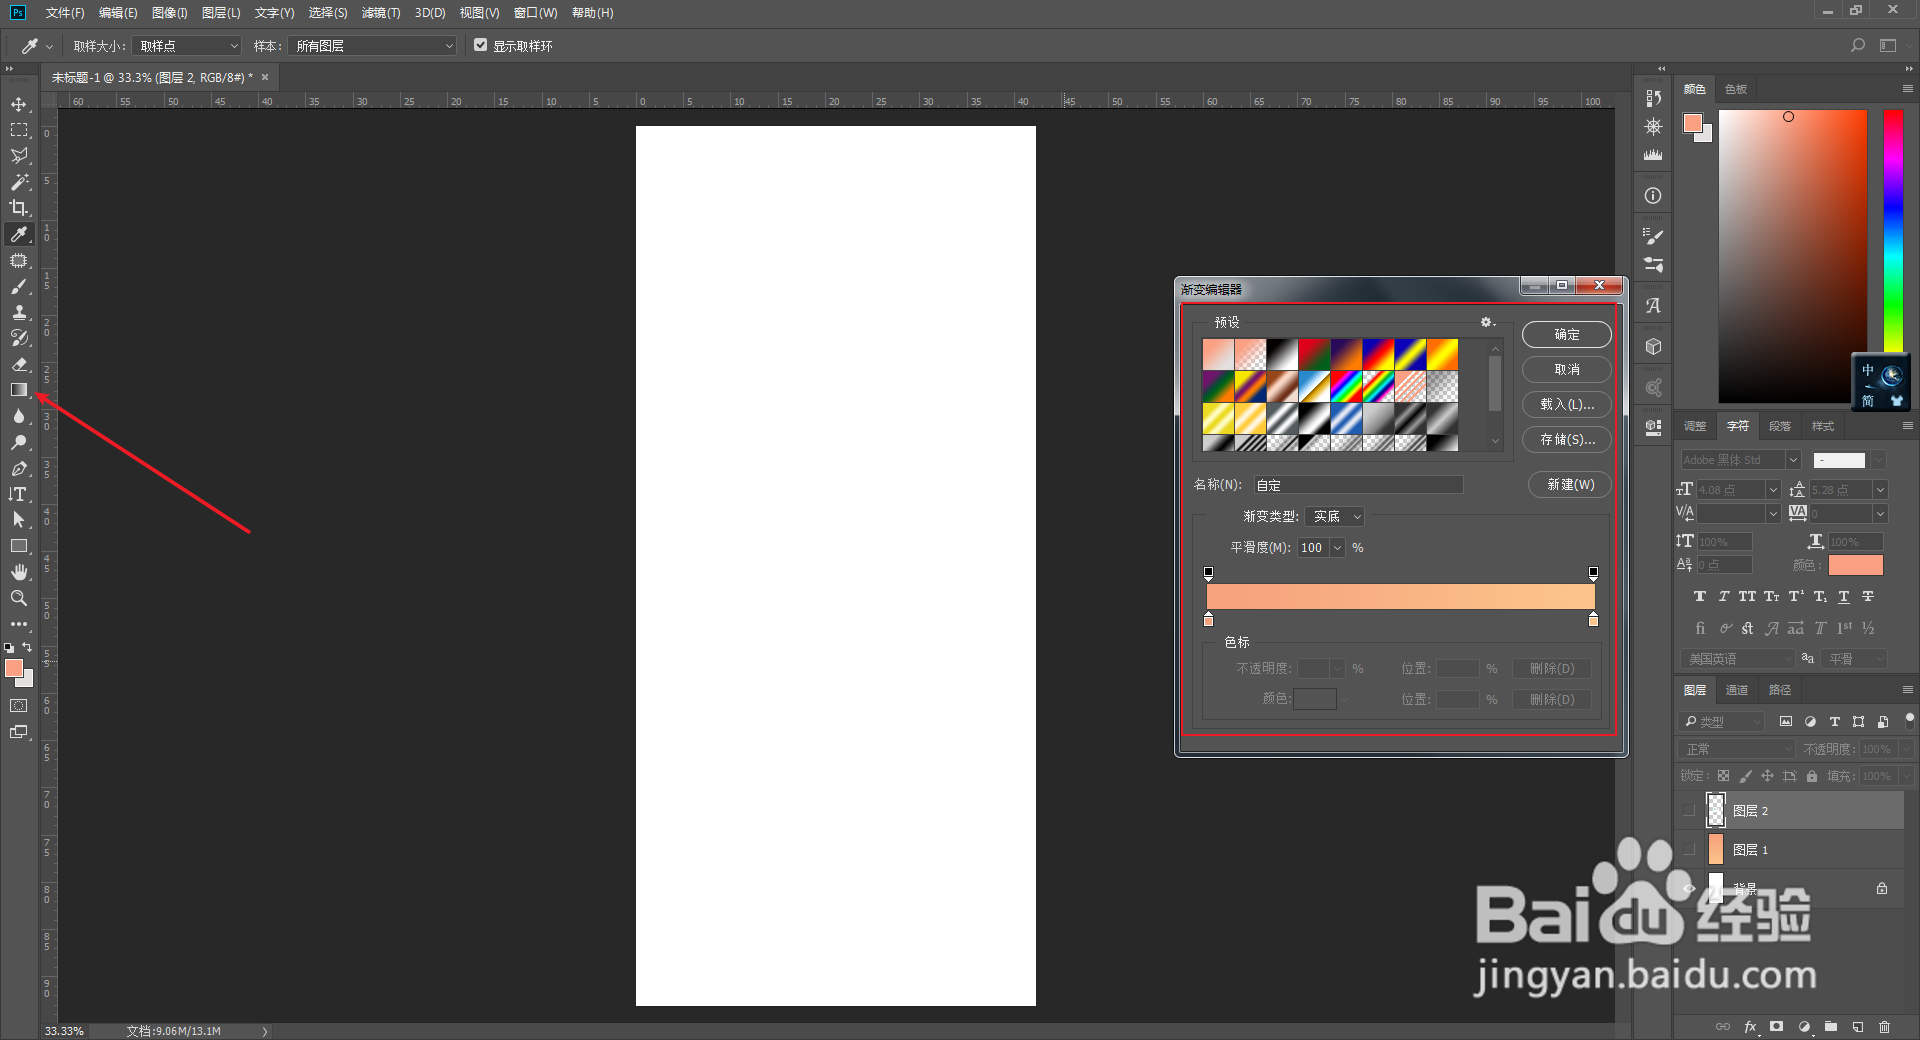This screenshot has width=1920, height=1040.
Task: Show 图层 1 layer visibility
Action: pyautogui.click(x=1689, y=850)
